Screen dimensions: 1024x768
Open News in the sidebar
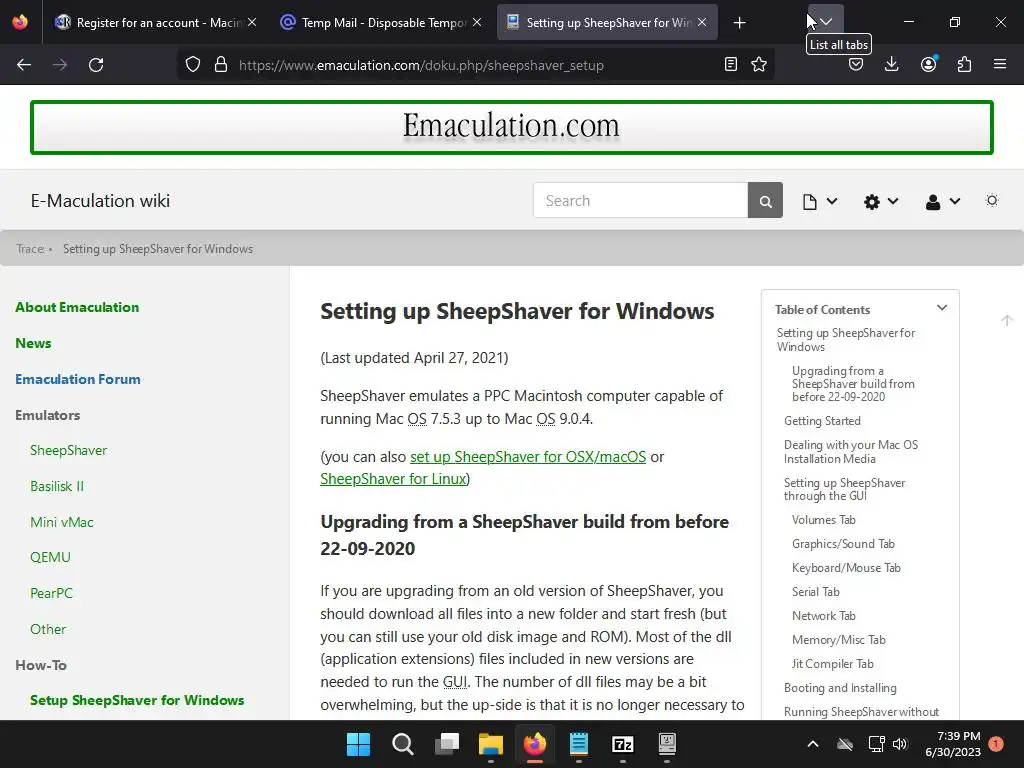click(x=33, y=343)
